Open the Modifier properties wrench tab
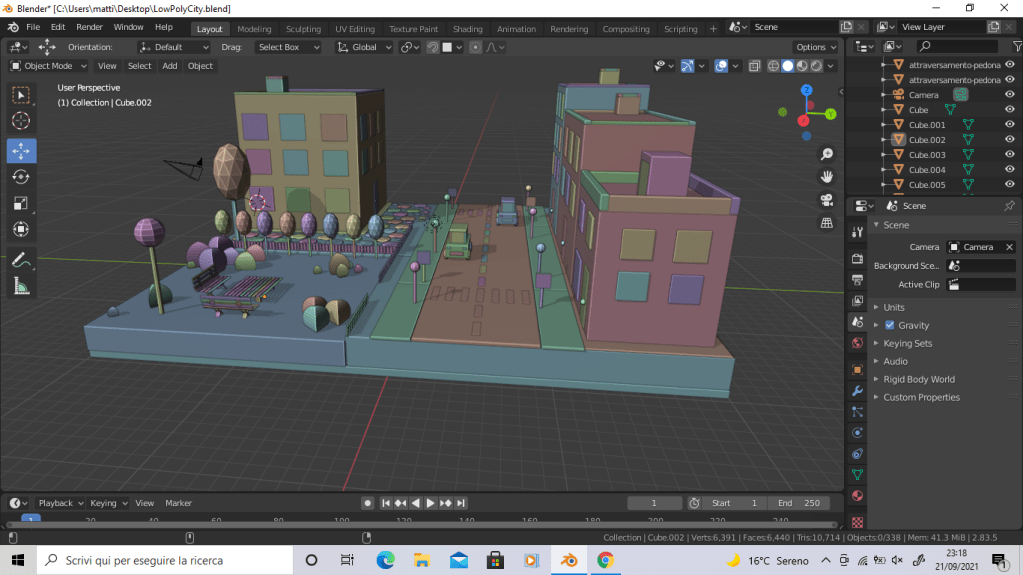Image resolution: width=1023 pixels, height=575 pixels. tap(857, 390)
